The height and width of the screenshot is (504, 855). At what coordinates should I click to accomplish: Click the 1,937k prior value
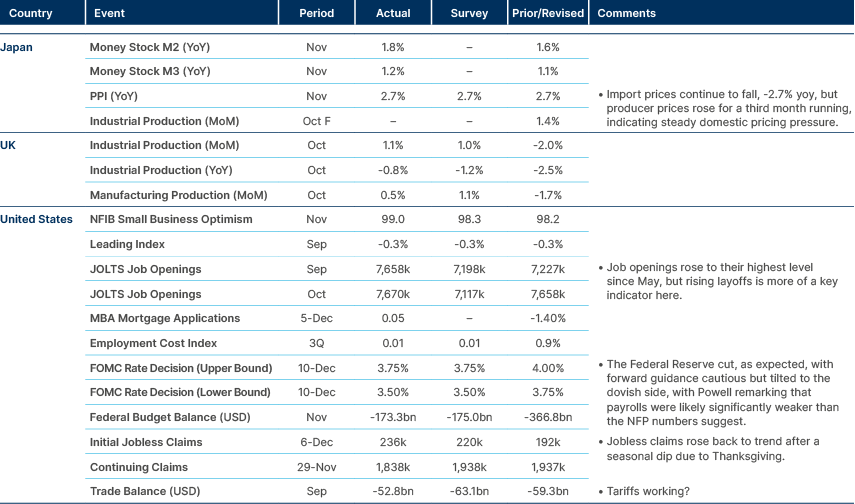(548, 467)
